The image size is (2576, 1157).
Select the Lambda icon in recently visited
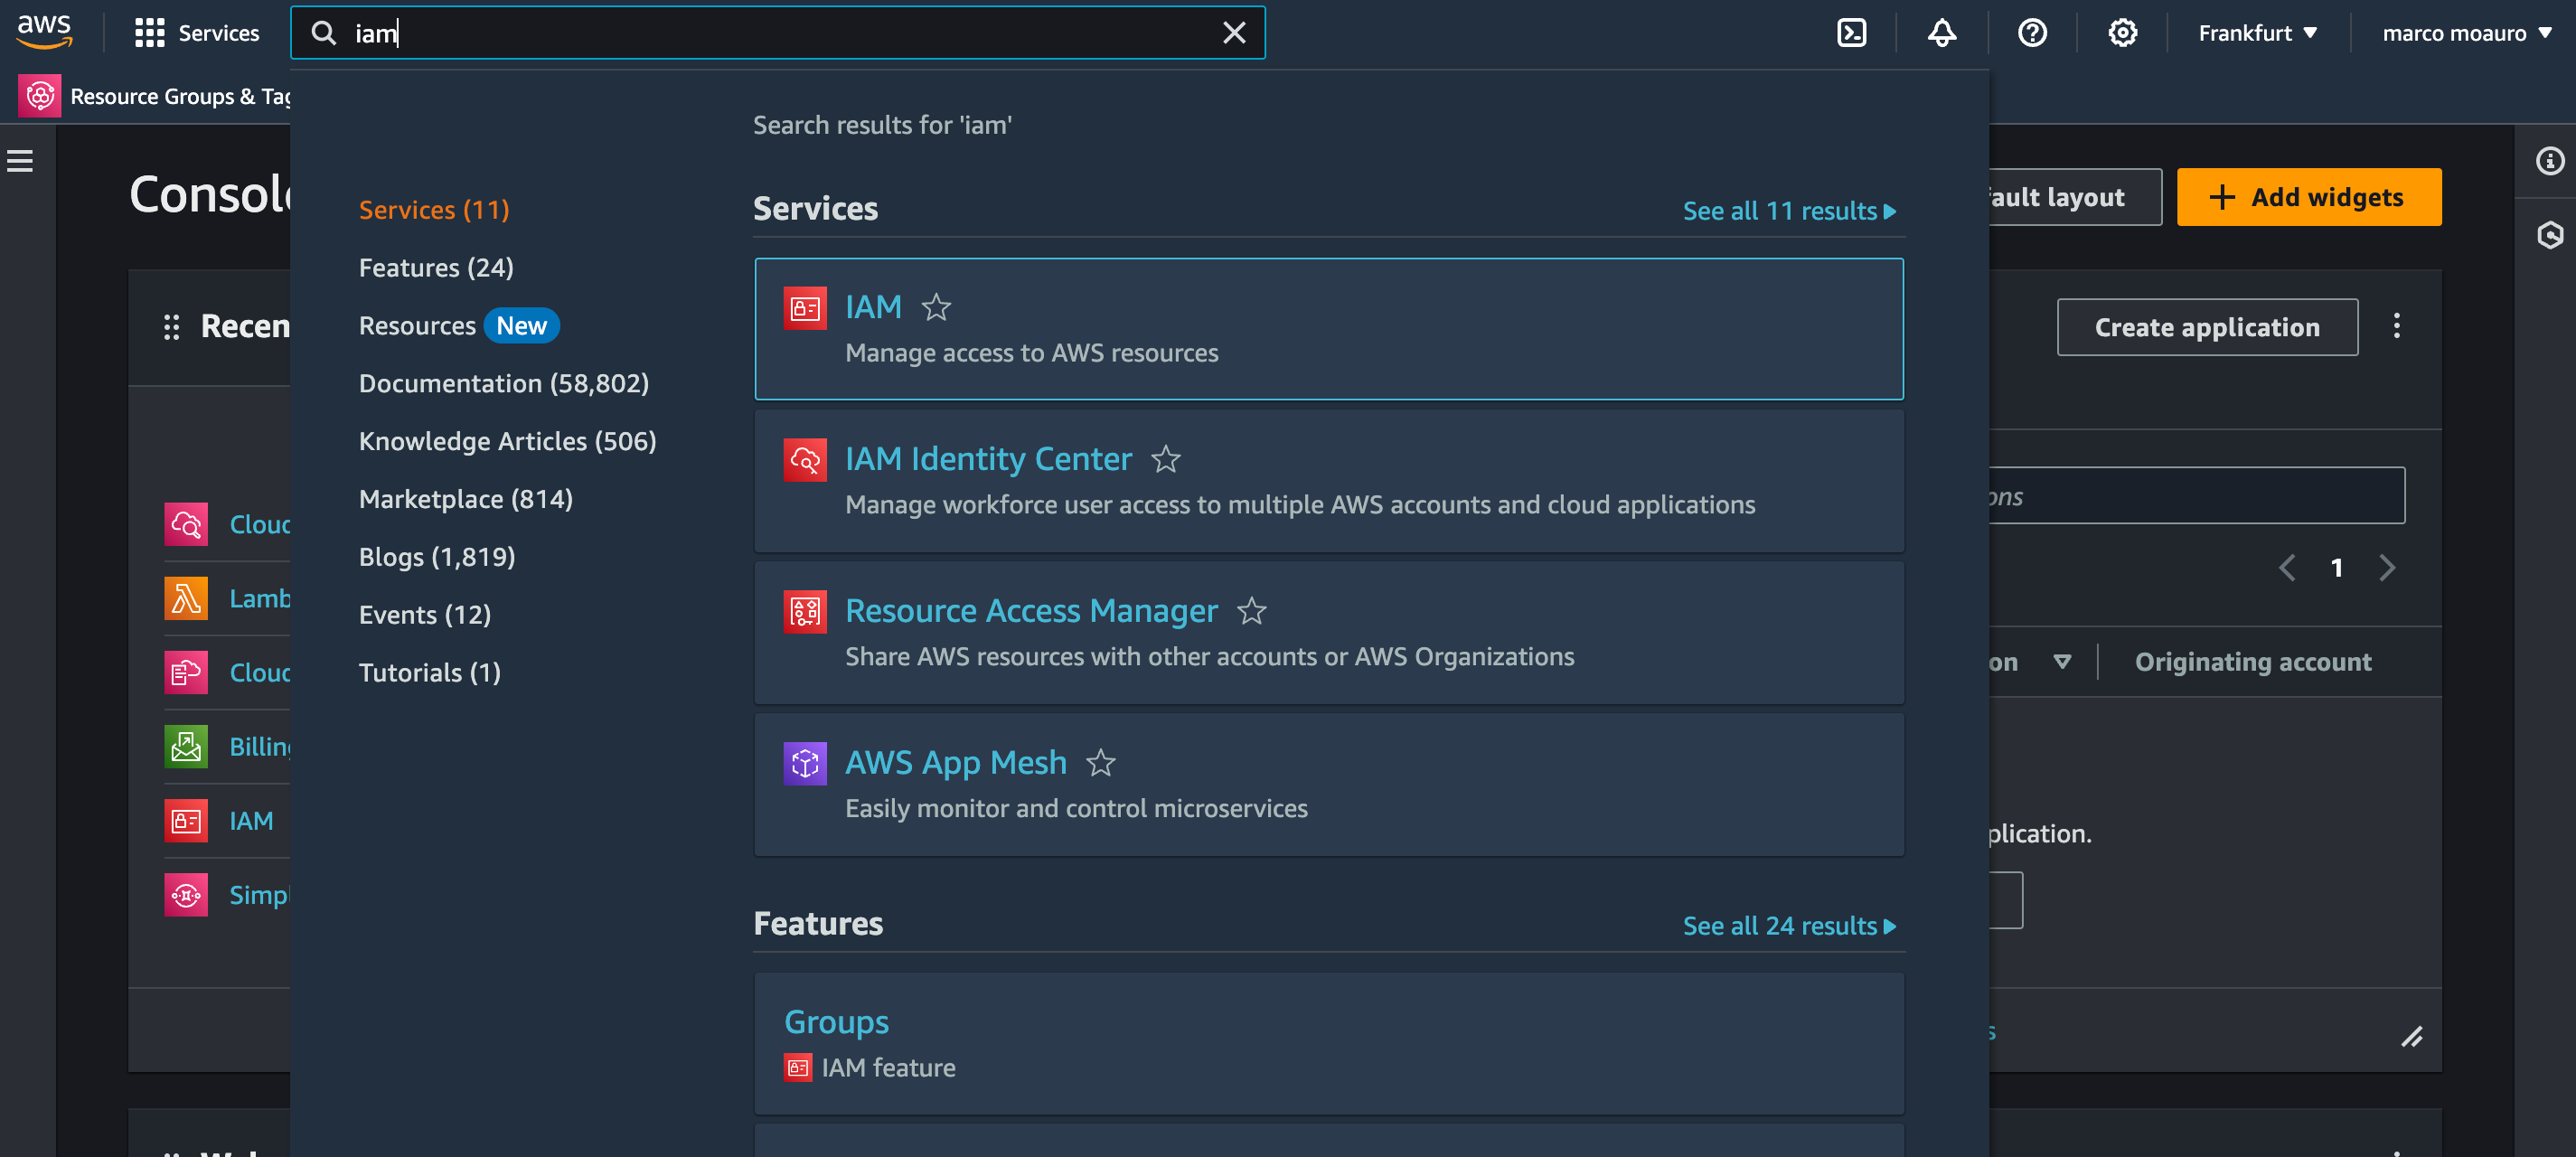185,598
